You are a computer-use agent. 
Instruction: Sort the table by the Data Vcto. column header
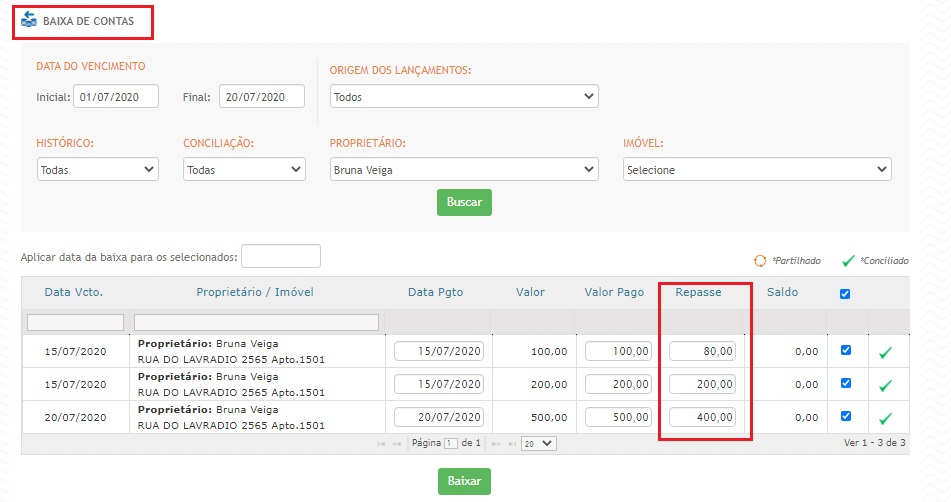tap(74, 292)
